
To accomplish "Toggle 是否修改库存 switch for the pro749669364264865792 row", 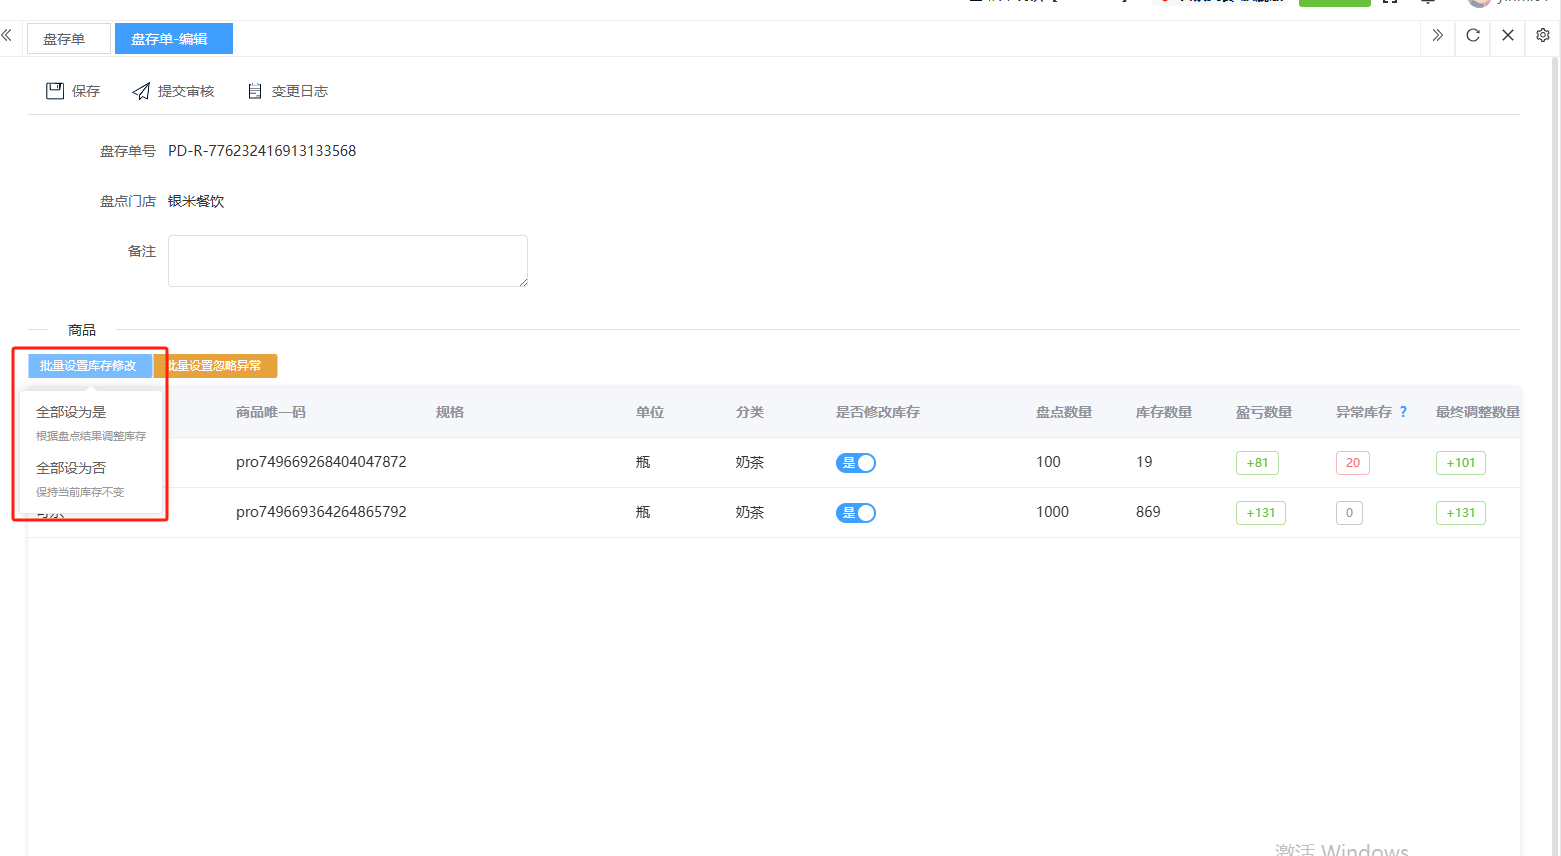I will coord(856,513).
